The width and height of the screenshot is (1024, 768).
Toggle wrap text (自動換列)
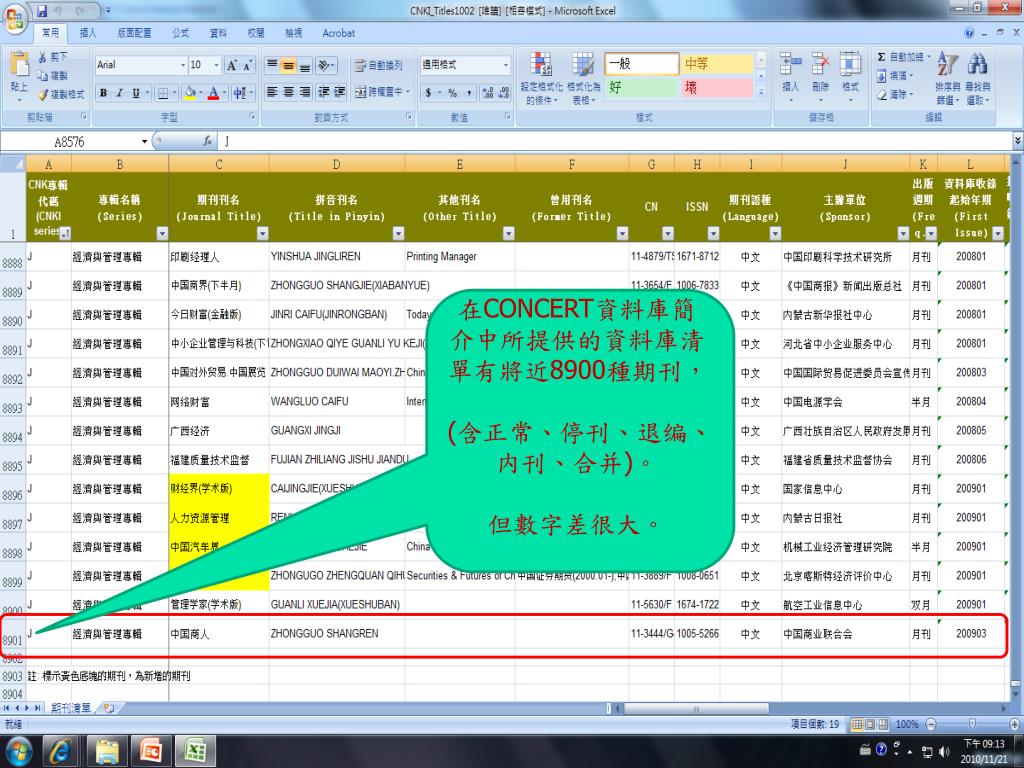point(379,65)
